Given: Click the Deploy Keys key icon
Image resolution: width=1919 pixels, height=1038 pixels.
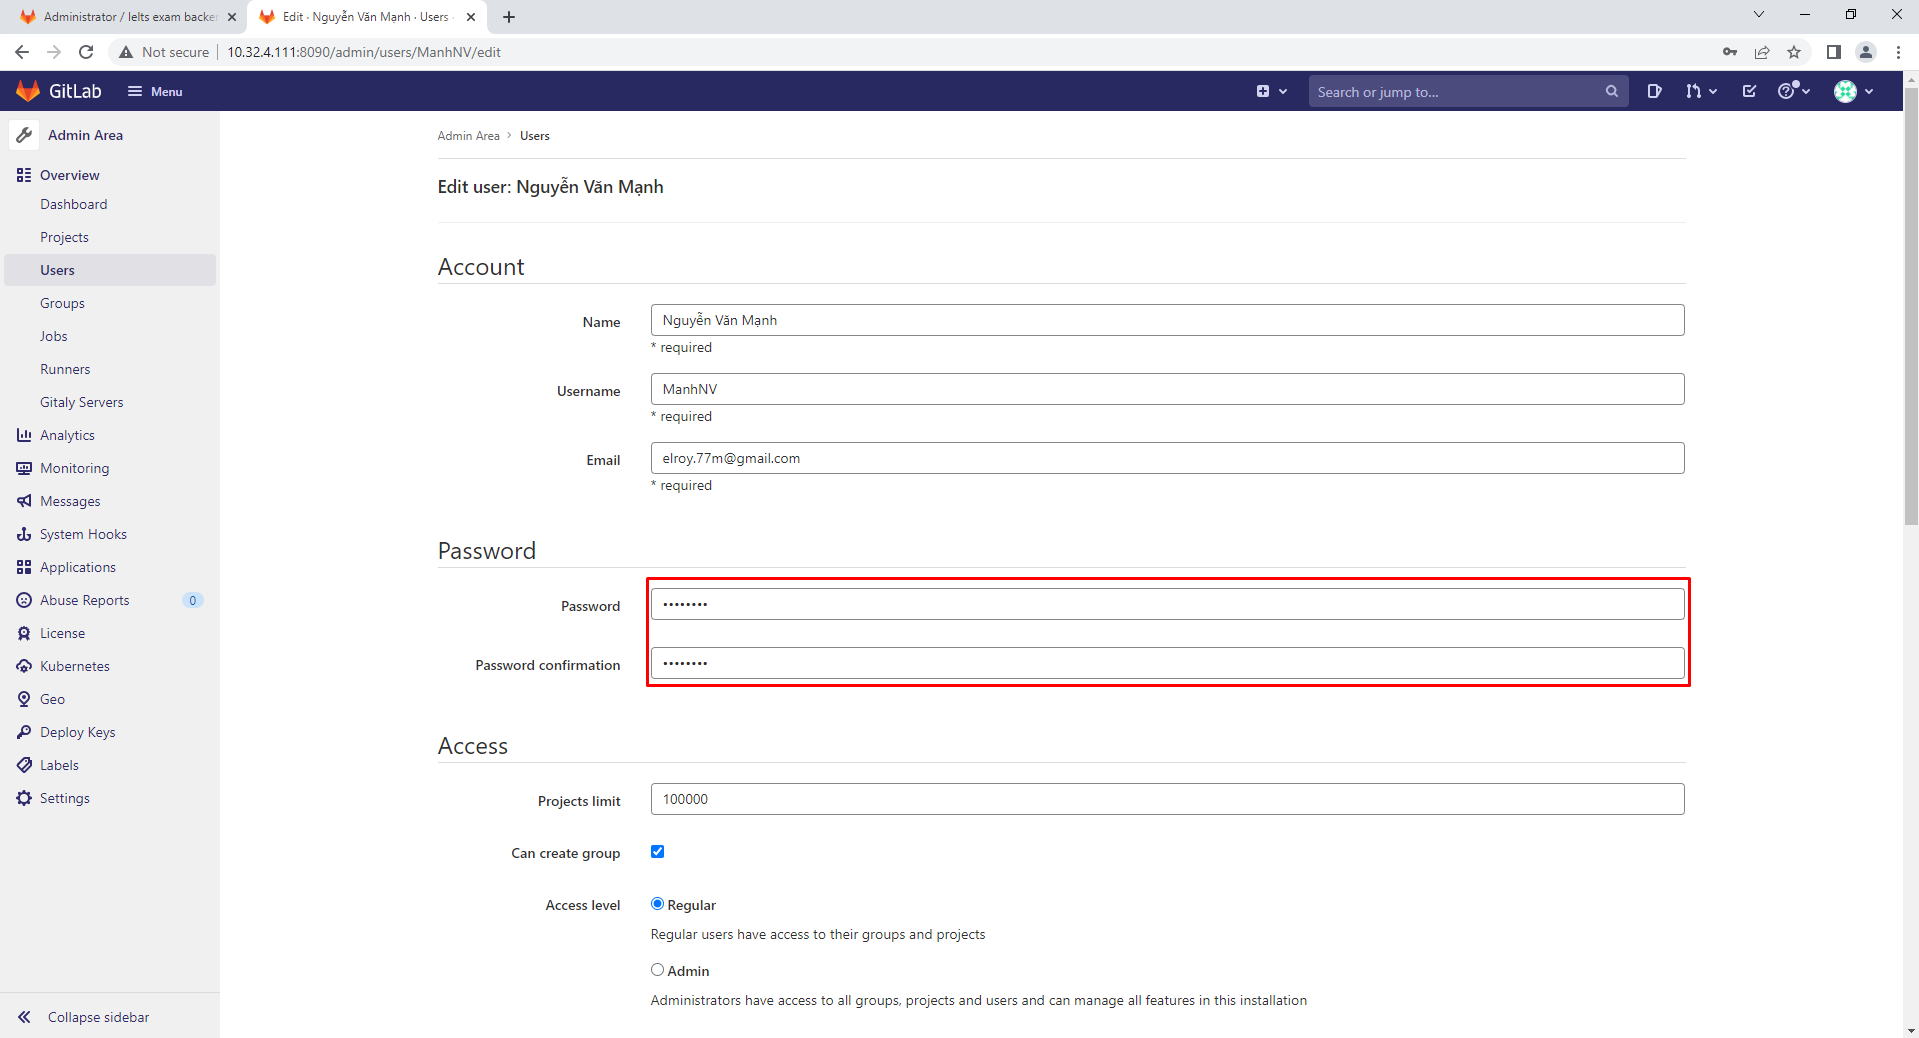Looking at the screenshot, I should click(x=24, y=732).
